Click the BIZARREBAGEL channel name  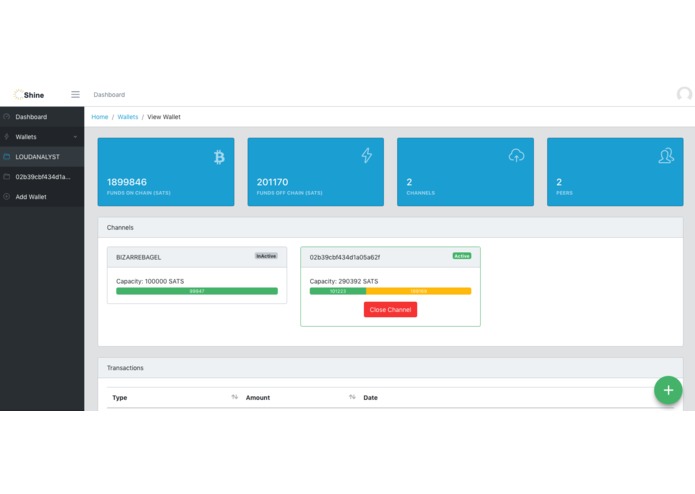click(138, 257)
